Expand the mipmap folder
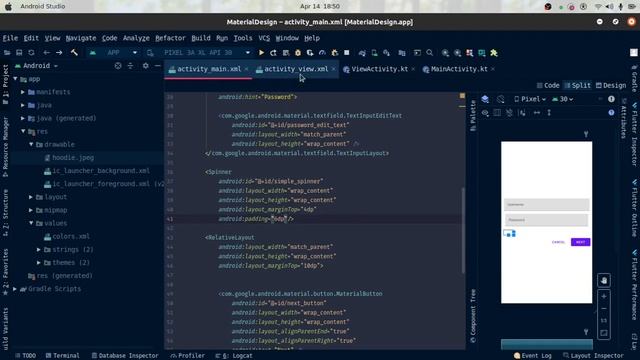 coord(31,210)
